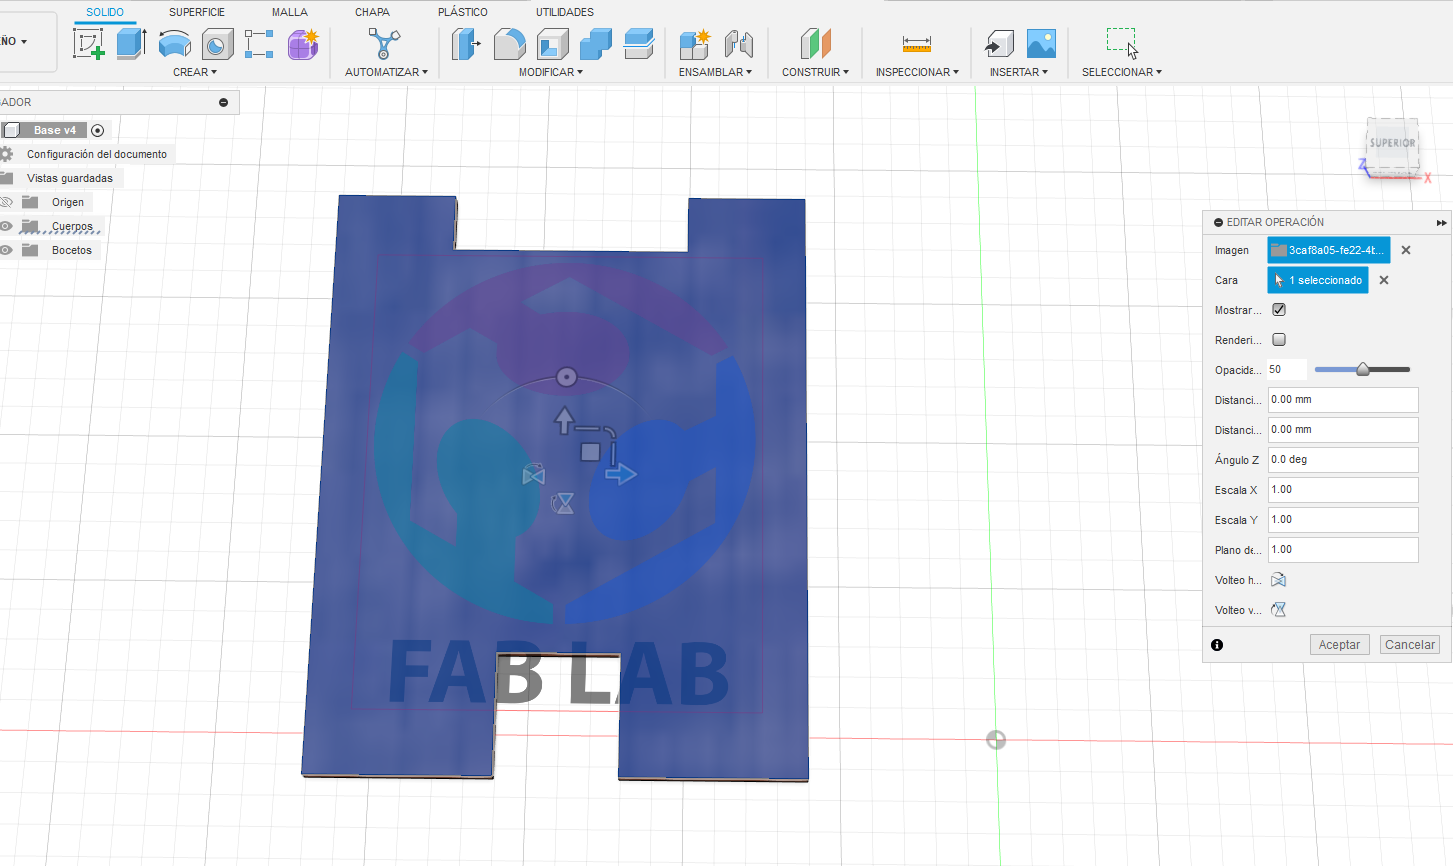Click the Construir offset plane icon
The image size is (1453, 866).
tap(815, 44)
